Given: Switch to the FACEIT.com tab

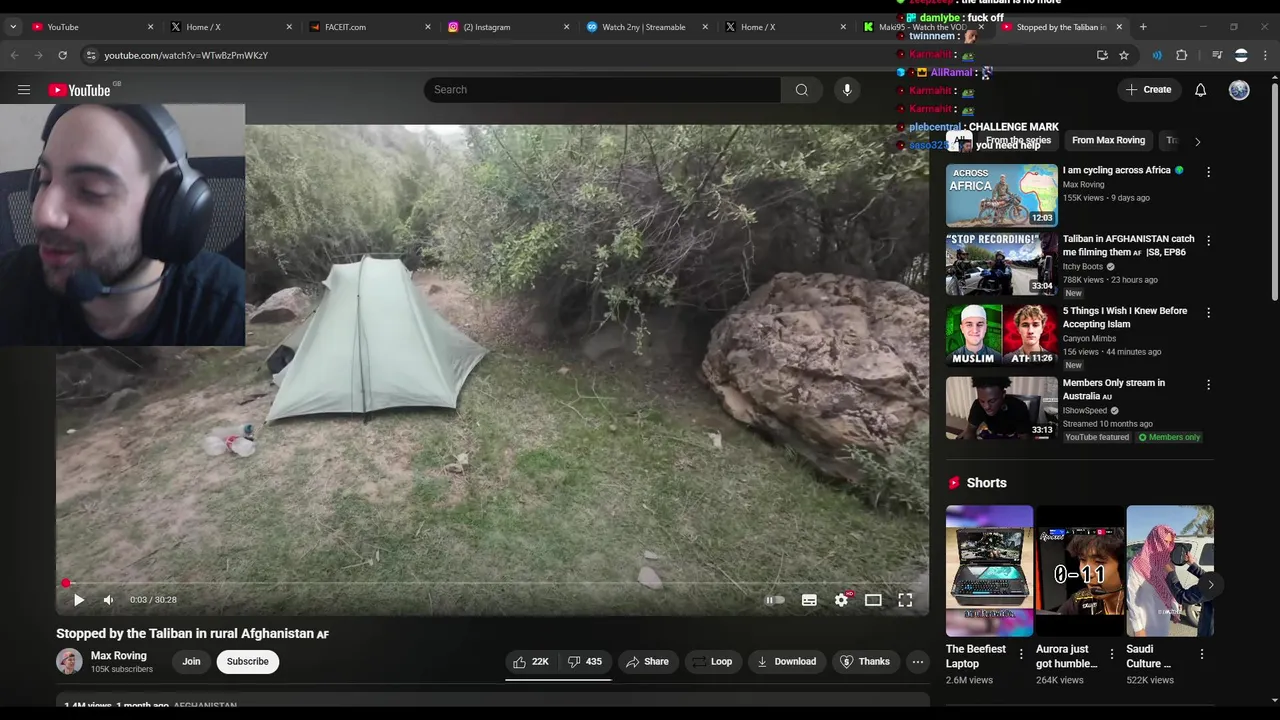Looking at the screenshot, I should click(x=368, y=27).
